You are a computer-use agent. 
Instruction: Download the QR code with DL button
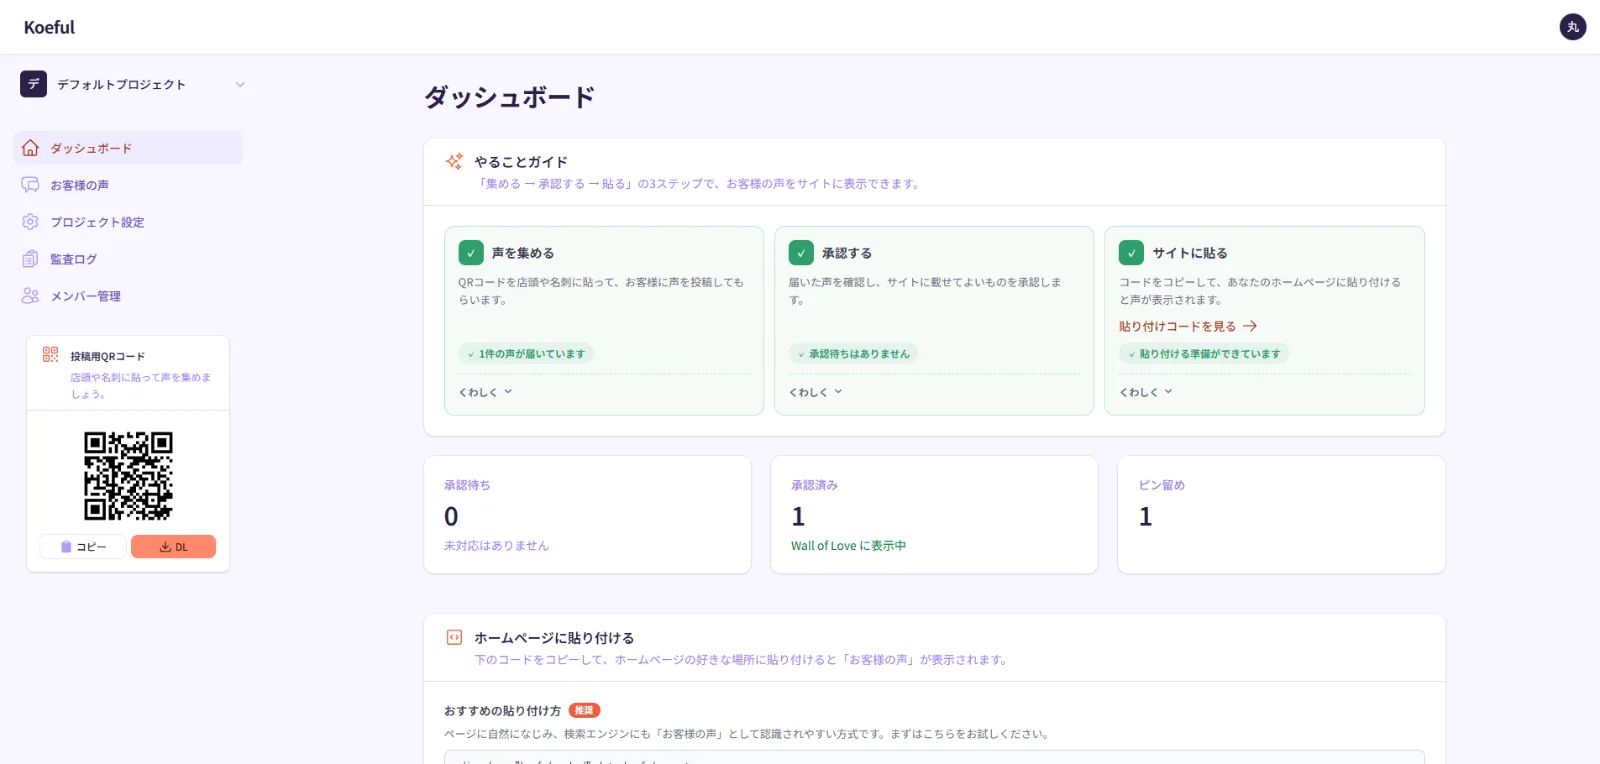pyautogui.click(x=173, y=547)
